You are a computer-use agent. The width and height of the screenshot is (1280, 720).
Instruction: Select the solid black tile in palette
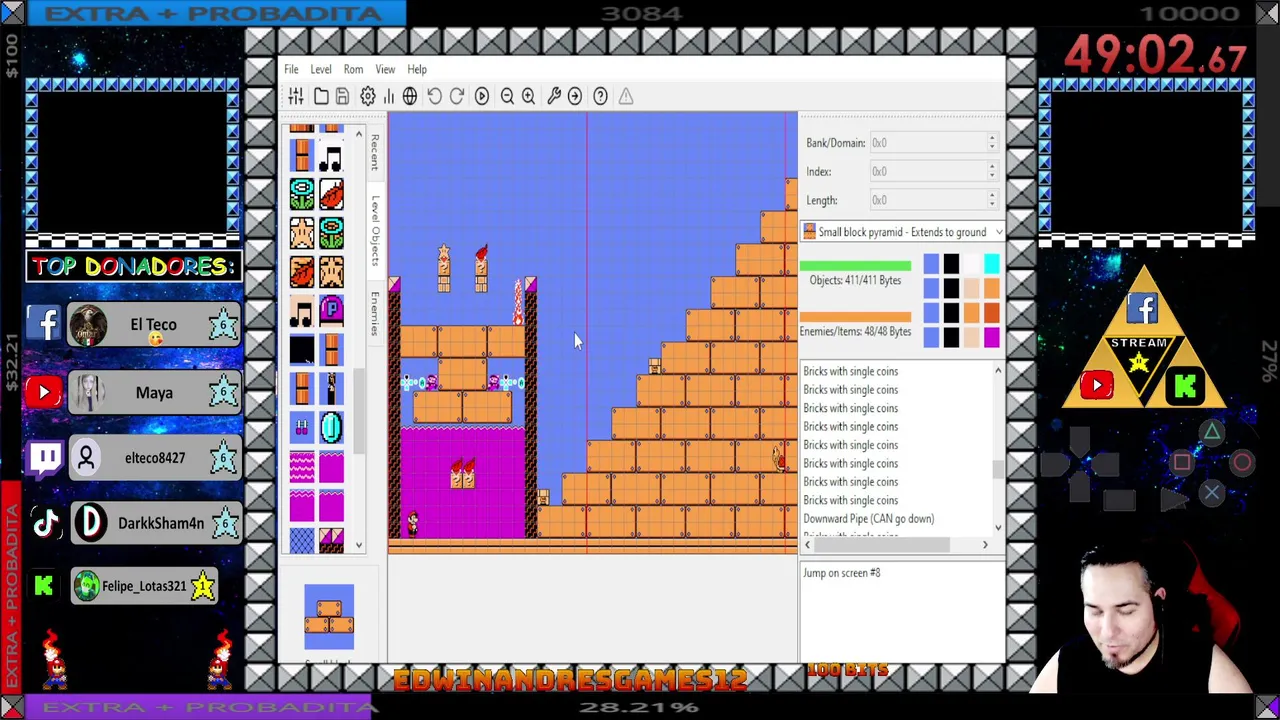coord(302,349)
